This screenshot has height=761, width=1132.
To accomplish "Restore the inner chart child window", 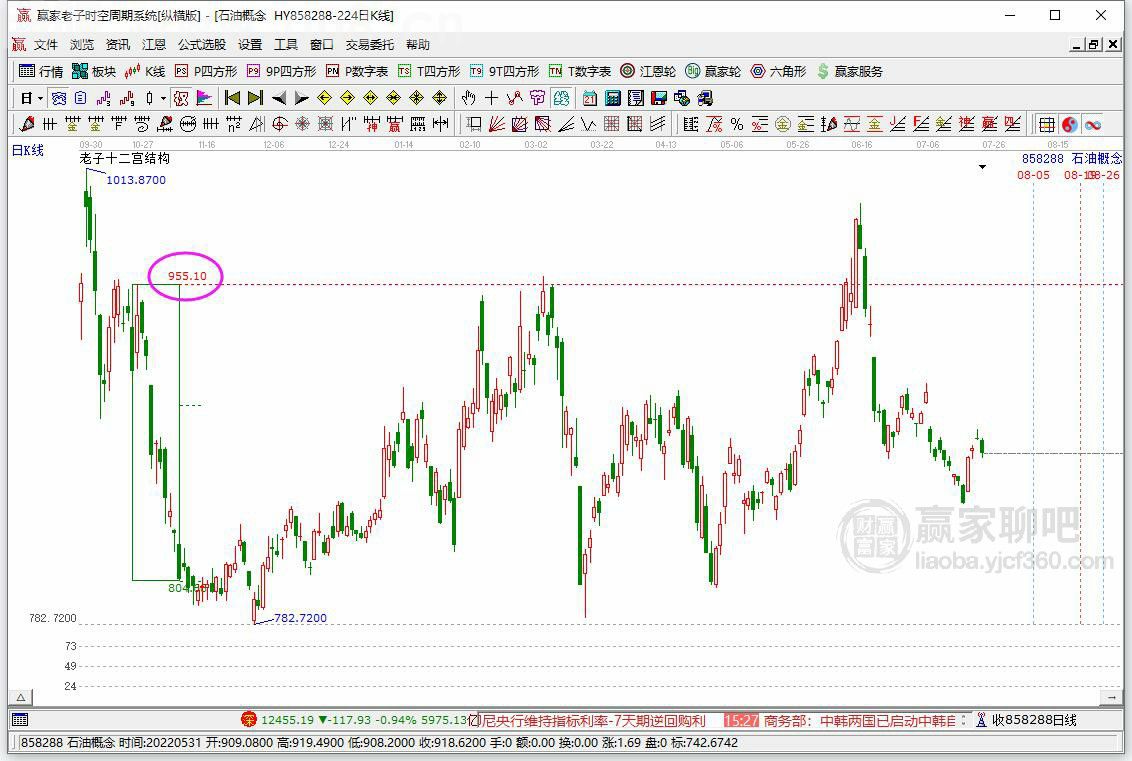I will (x=1093, y=45).
